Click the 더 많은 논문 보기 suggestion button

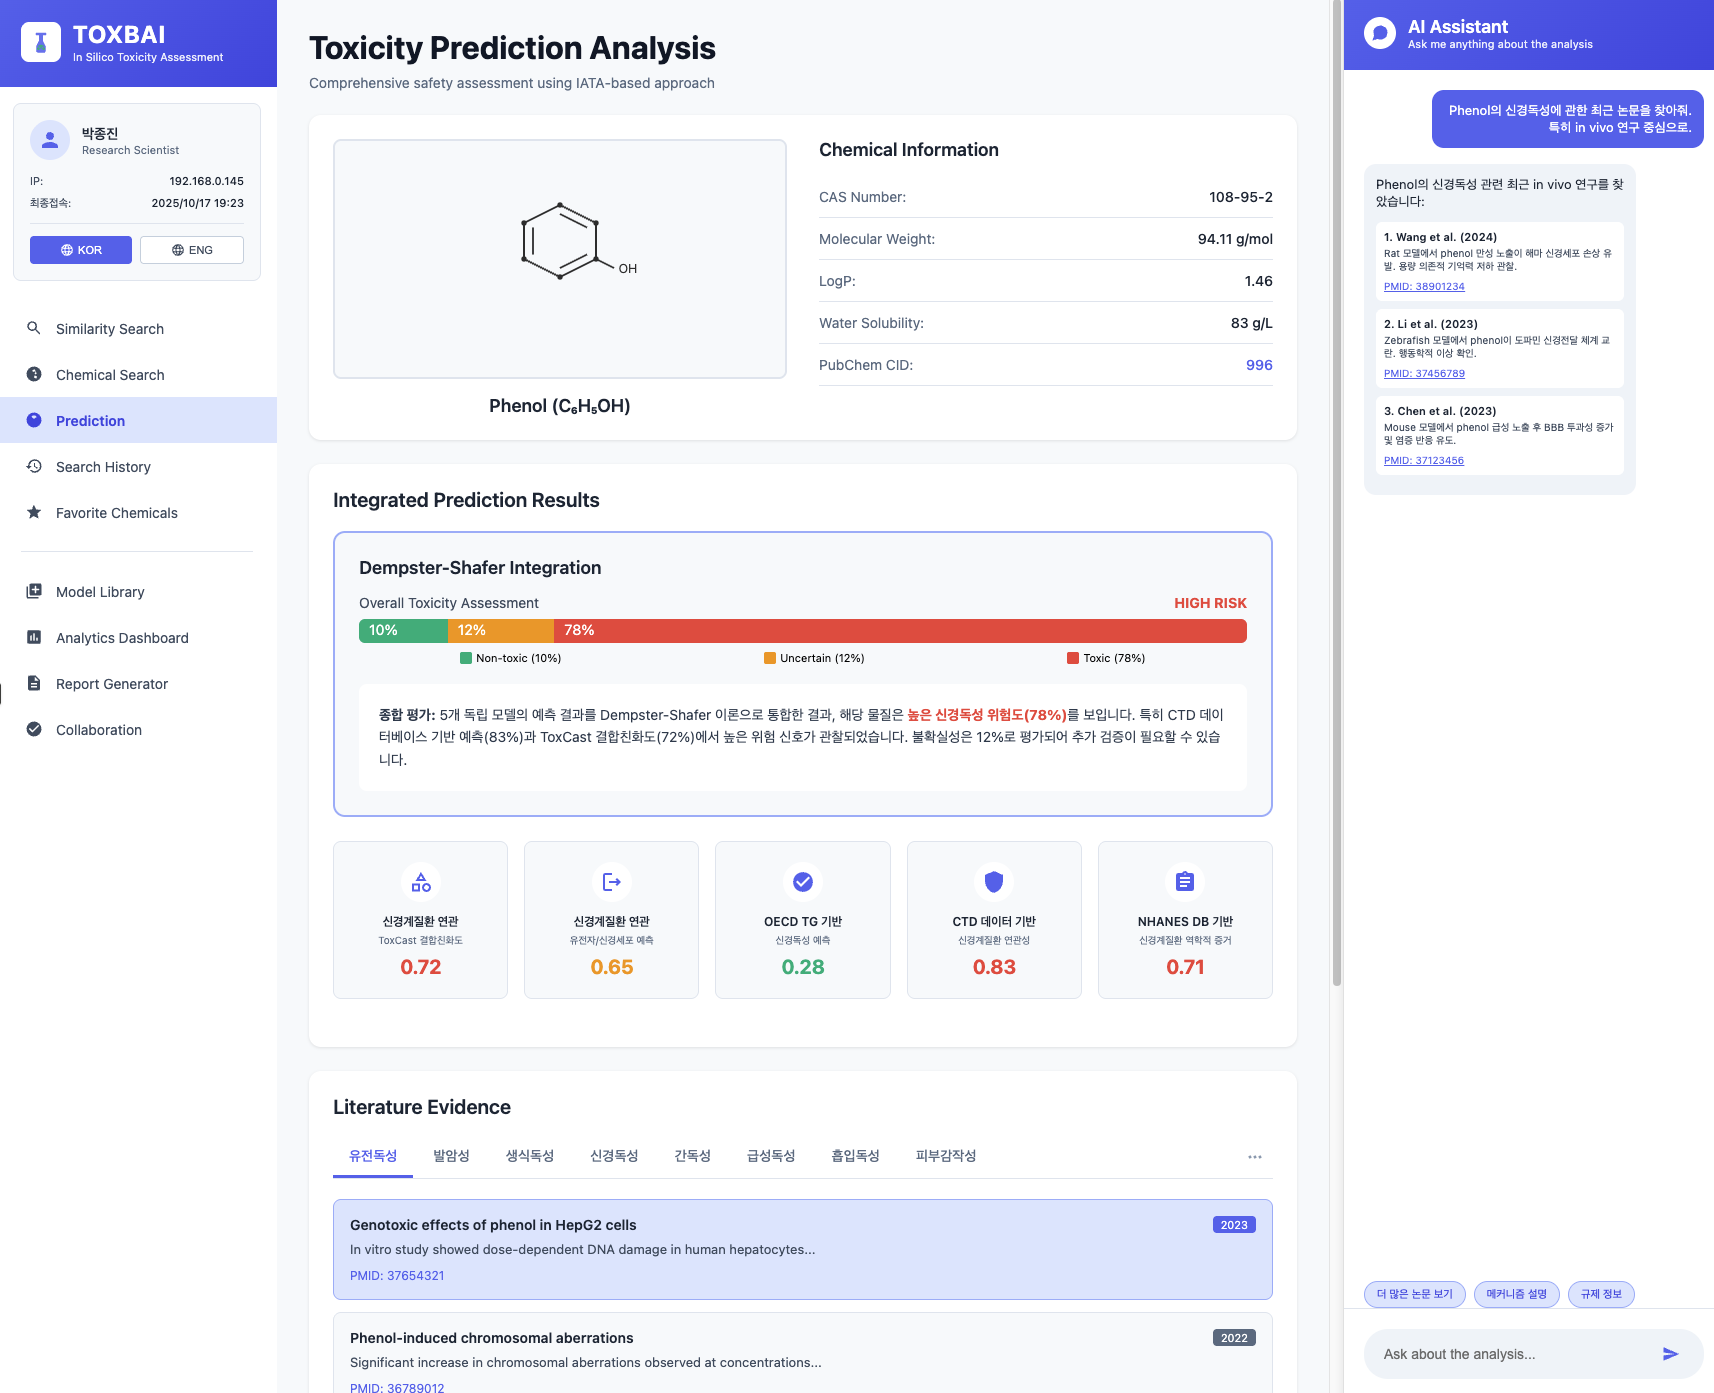coord(1415,1294)
